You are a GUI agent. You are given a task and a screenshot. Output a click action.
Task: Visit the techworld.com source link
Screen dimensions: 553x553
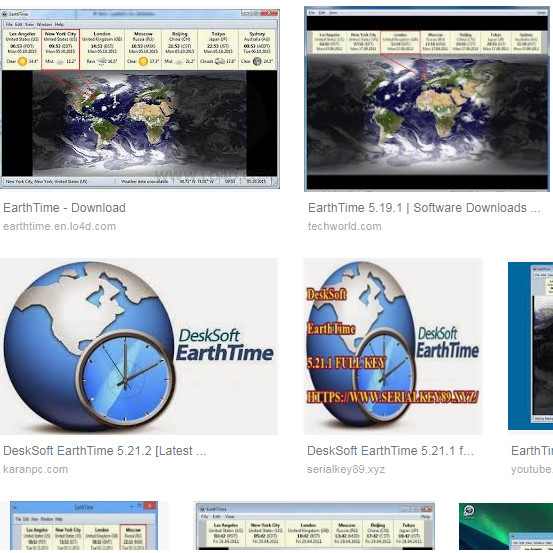(x=345, y=226)
